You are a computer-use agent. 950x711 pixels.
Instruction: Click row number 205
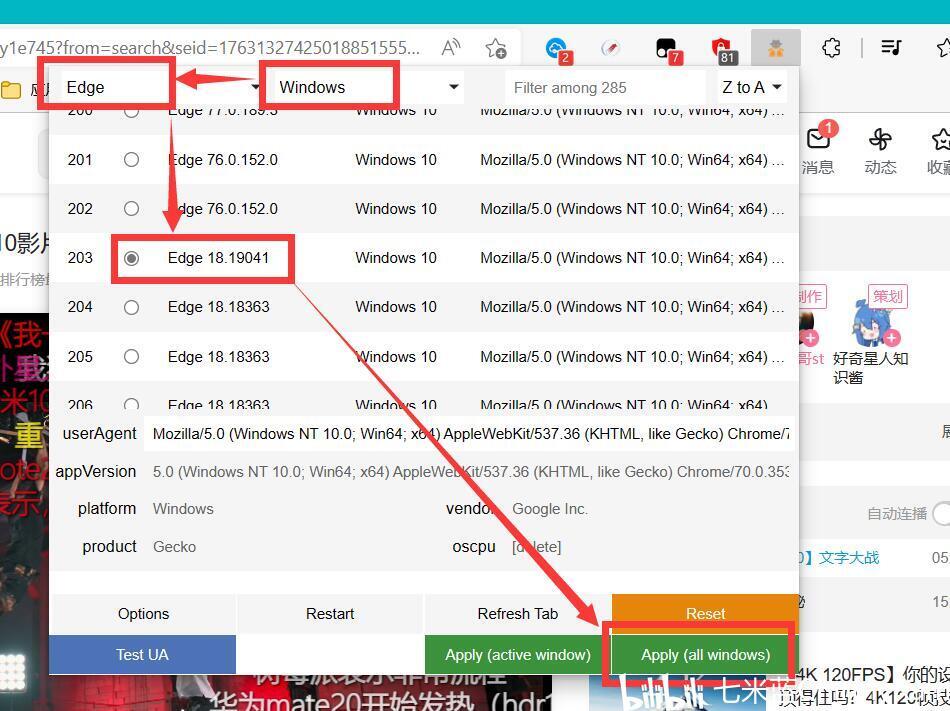tap(80, 357)
